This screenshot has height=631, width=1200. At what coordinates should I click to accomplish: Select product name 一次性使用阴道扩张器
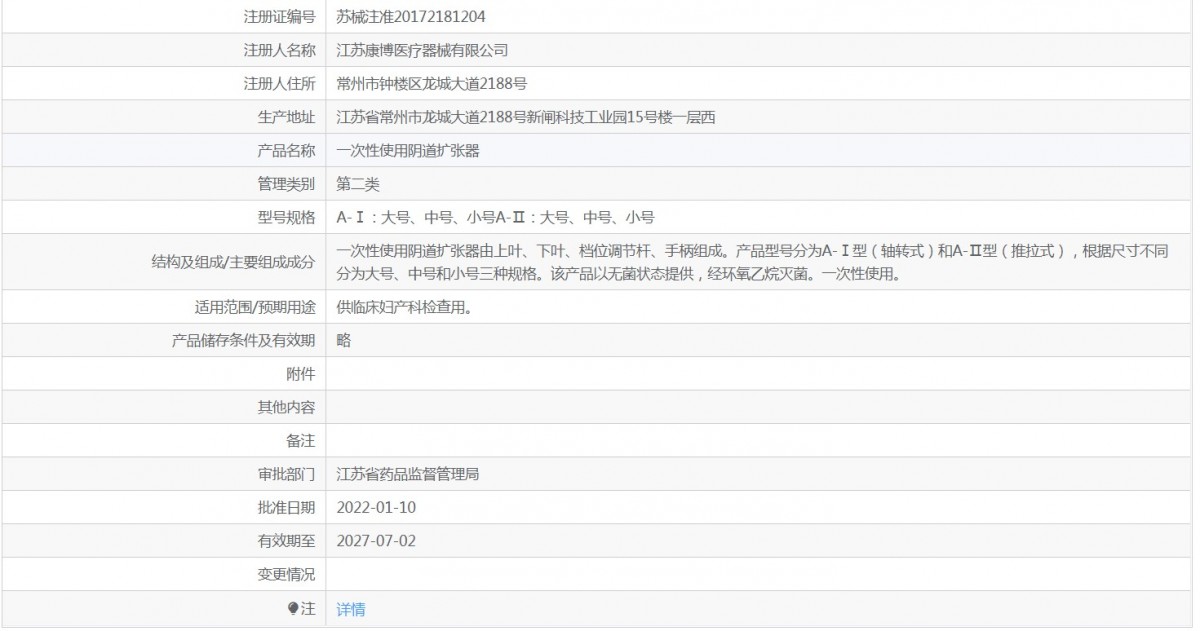[409, 151]
